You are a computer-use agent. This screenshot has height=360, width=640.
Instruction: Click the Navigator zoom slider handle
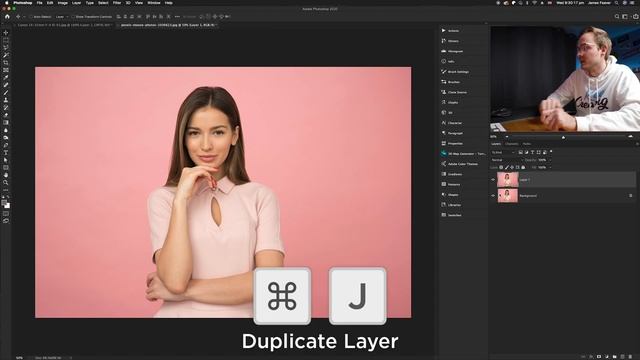[x=563, y=137]
